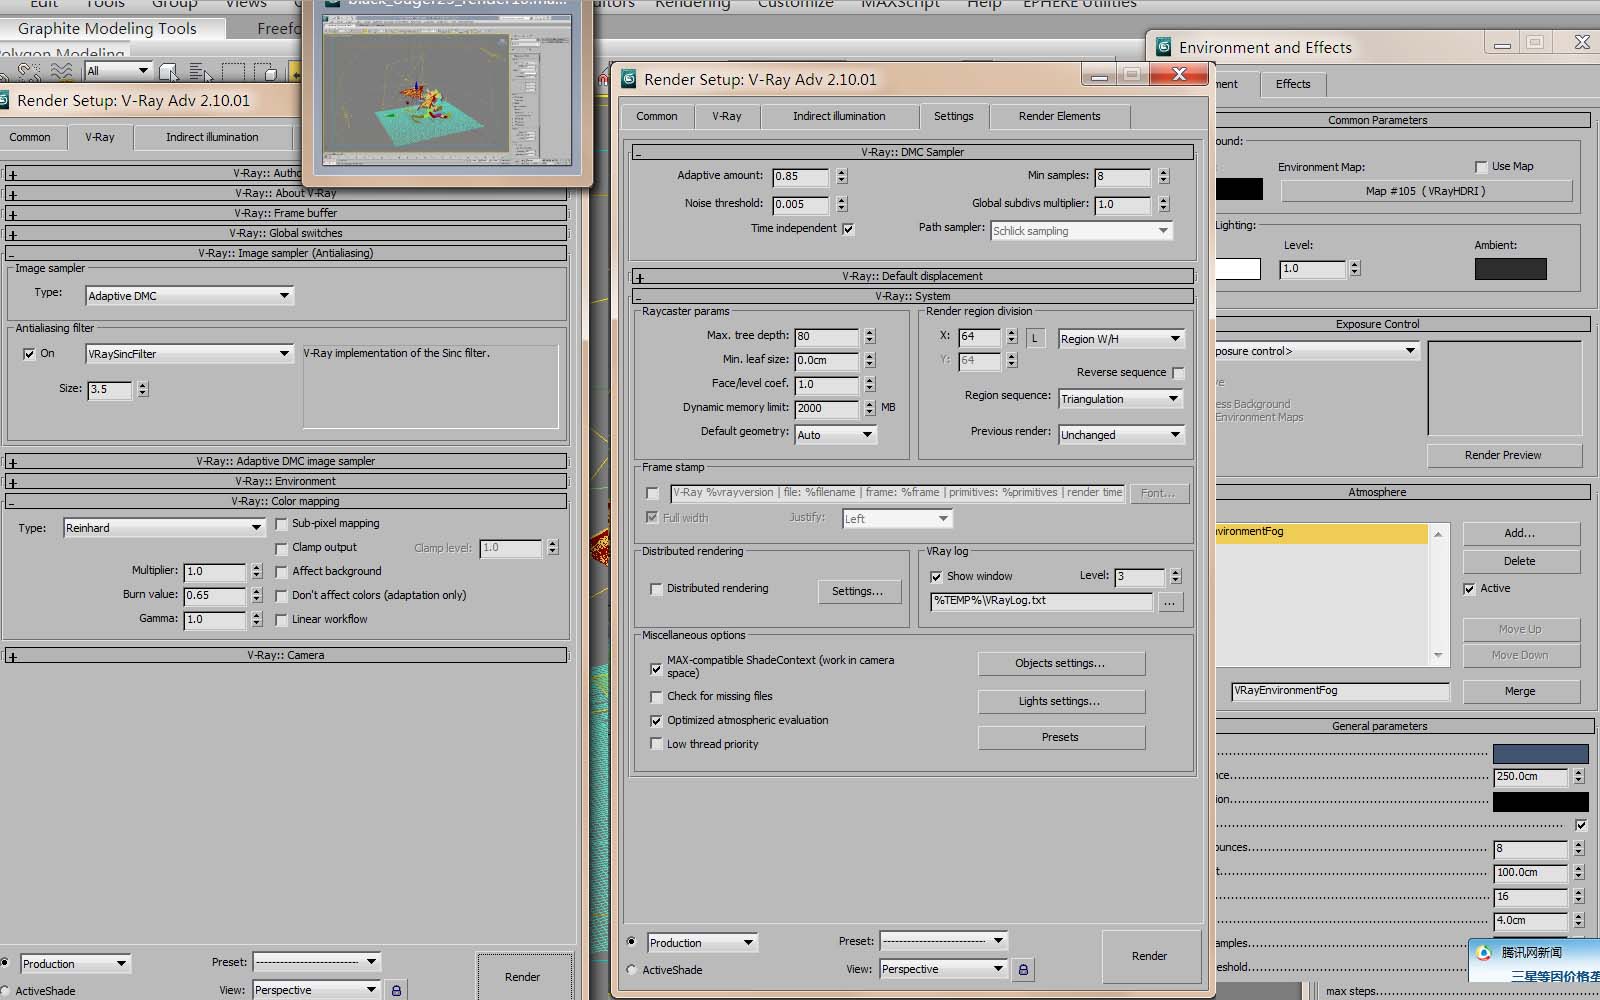Switch to V-Ray tab in front Render Setup
The image size is (1600, 1000).
click(x=727, y=117)
